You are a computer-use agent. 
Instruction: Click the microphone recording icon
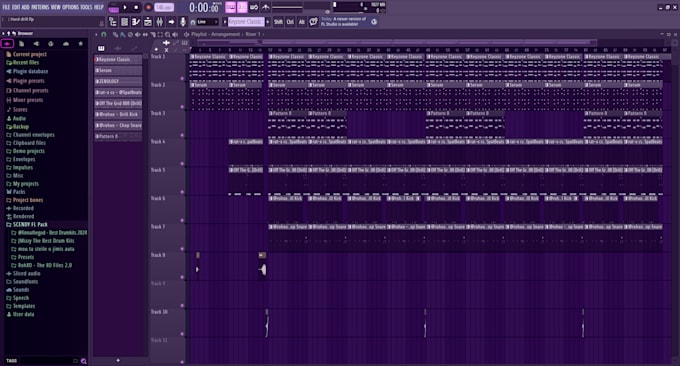point(183,22)
